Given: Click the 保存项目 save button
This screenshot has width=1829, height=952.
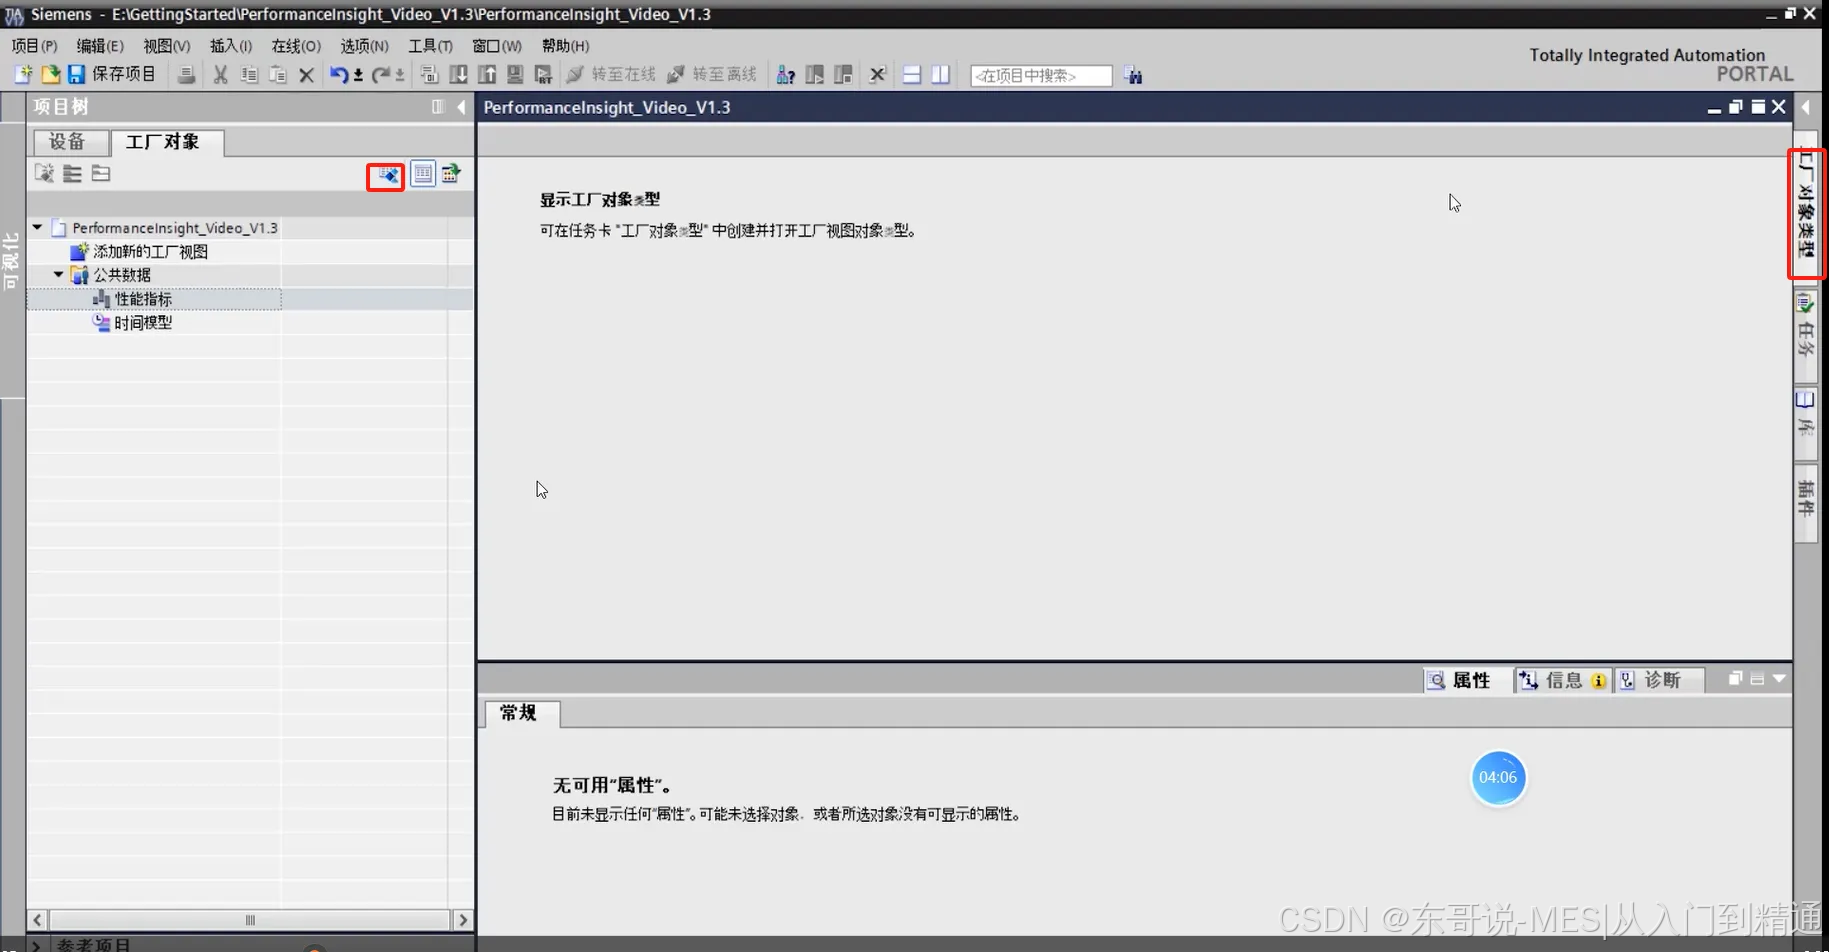Looking at the screenshot, I should click(111, 75).
